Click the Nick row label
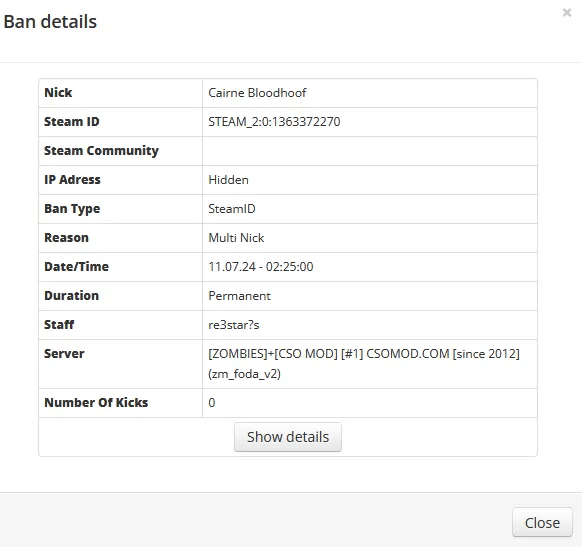 tap(58, 92)
